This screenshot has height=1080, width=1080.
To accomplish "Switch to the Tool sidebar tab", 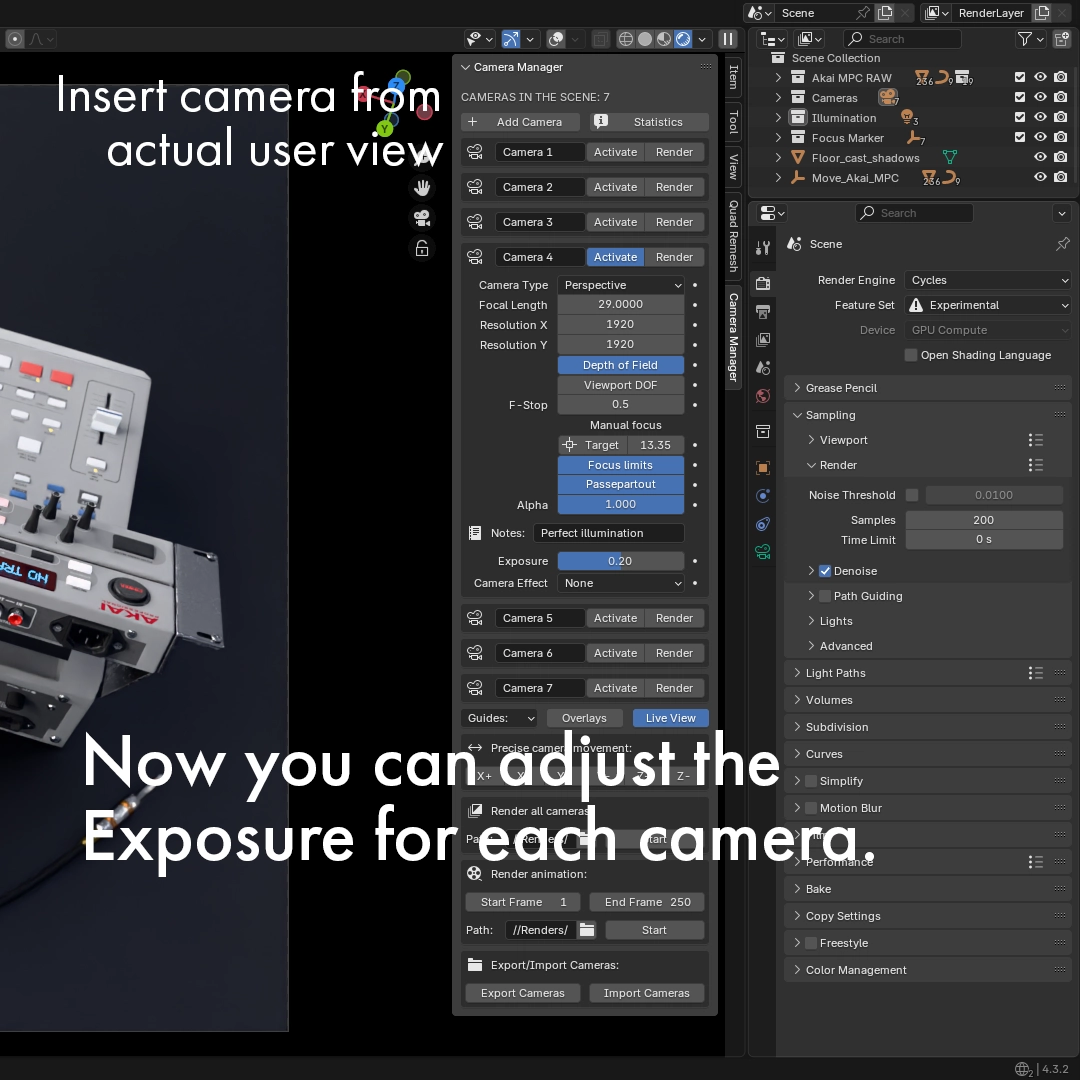I will pos(734,121).
